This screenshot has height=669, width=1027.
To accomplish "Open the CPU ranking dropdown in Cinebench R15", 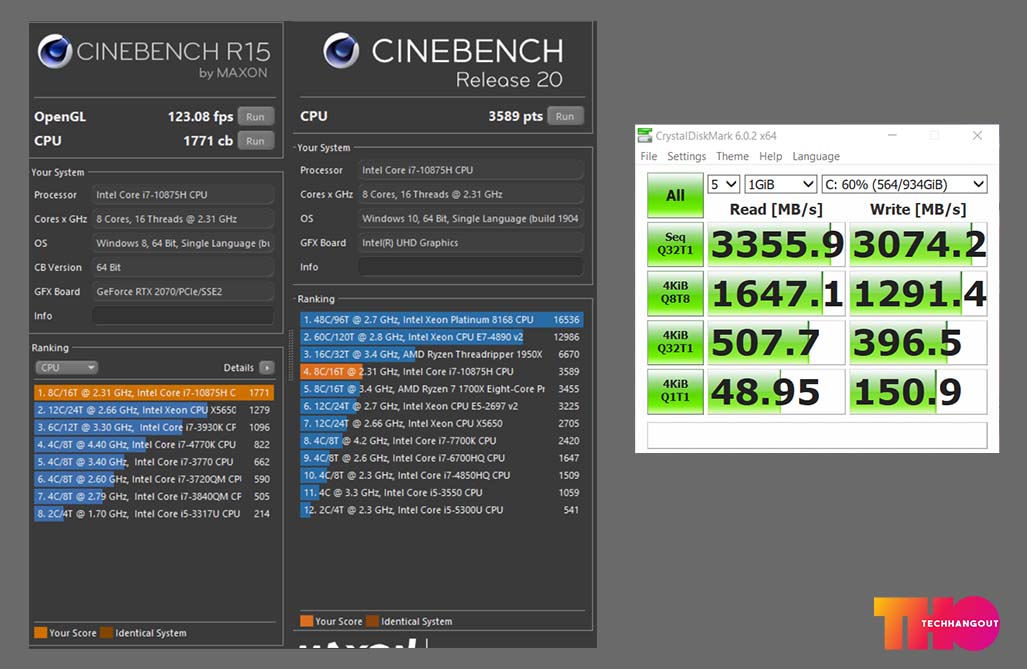I will pos(66,368).
